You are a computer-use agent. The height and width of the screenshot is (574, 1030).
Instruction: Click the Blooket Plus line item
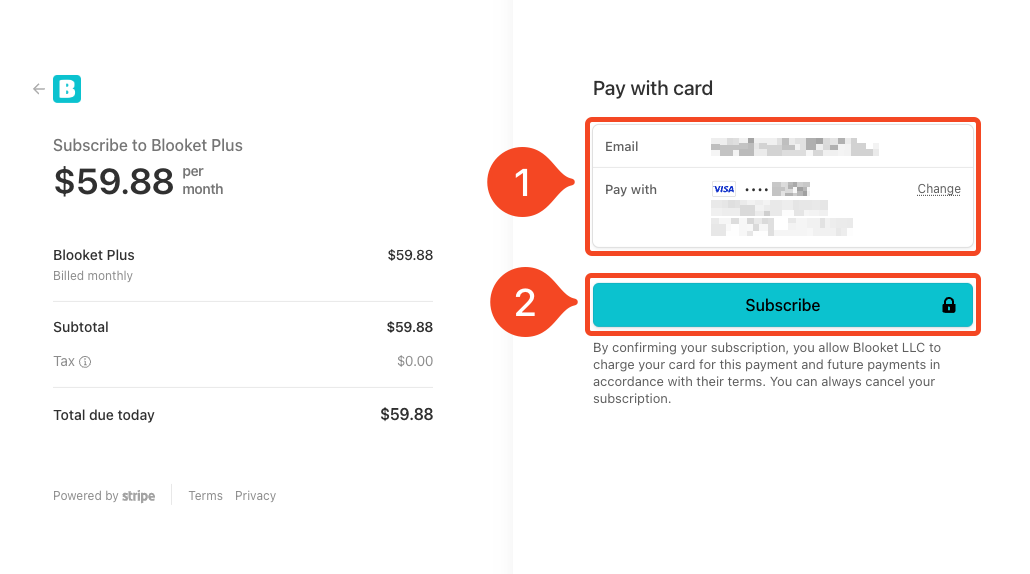click(243, 265)
